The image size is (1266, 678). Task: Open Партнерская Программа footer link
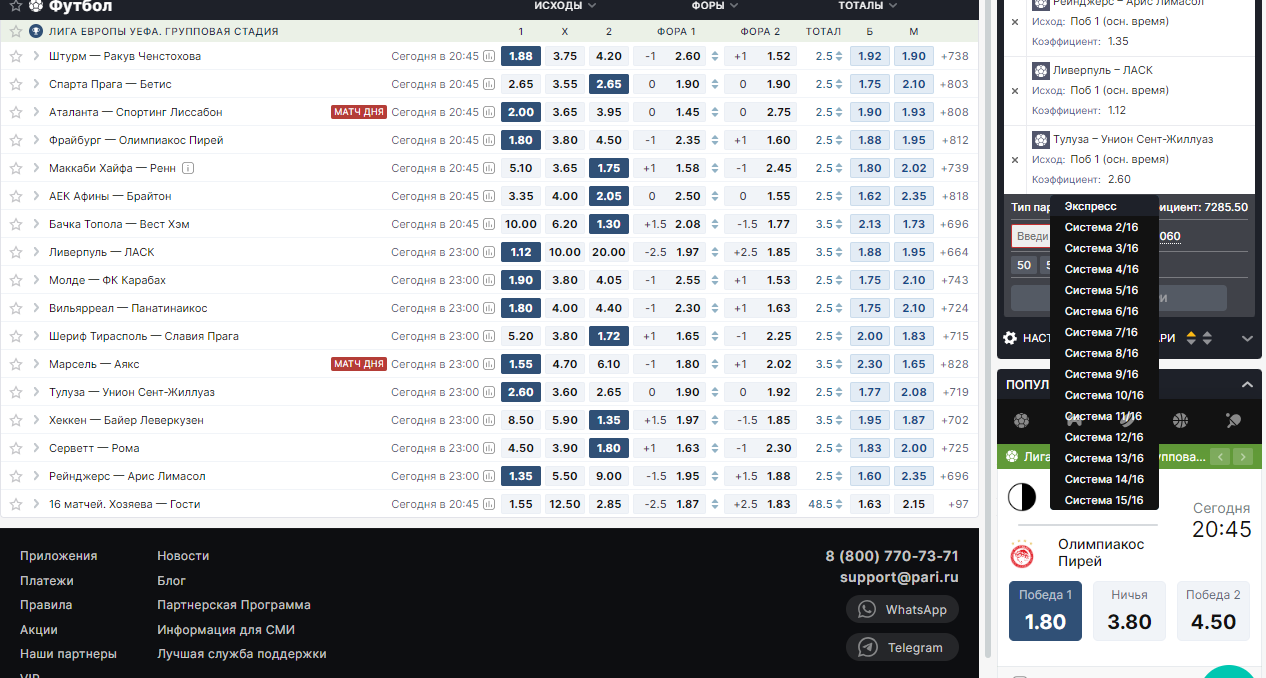coord(234,605)
